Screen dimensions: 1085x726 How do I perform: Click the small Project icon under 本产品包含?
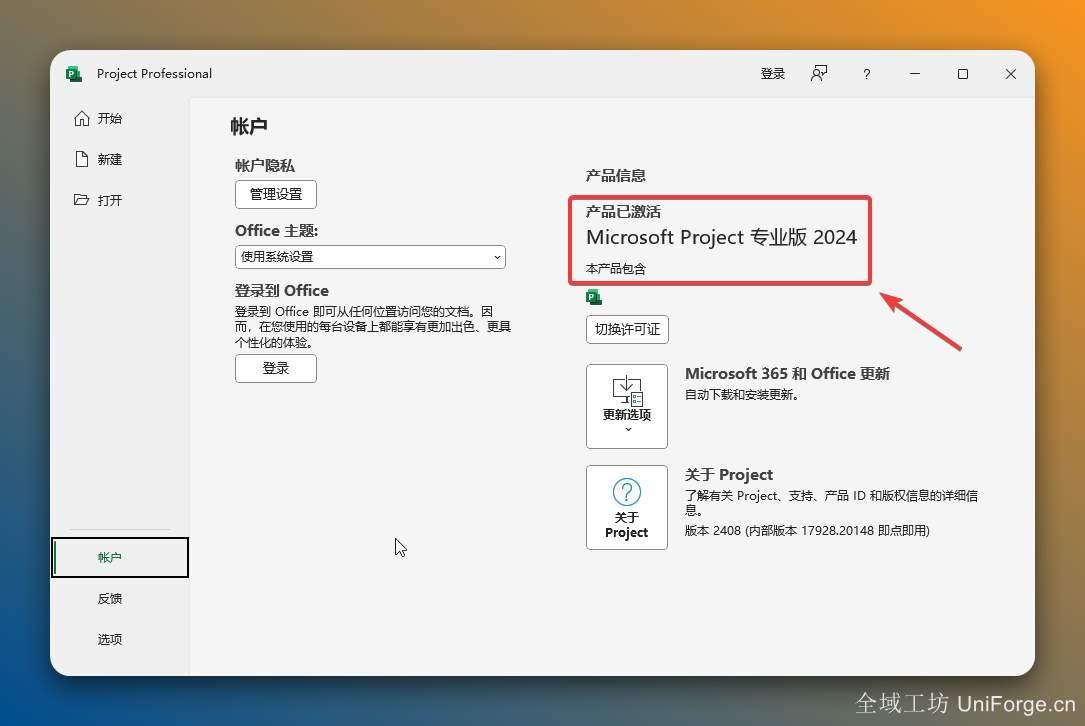594,298
